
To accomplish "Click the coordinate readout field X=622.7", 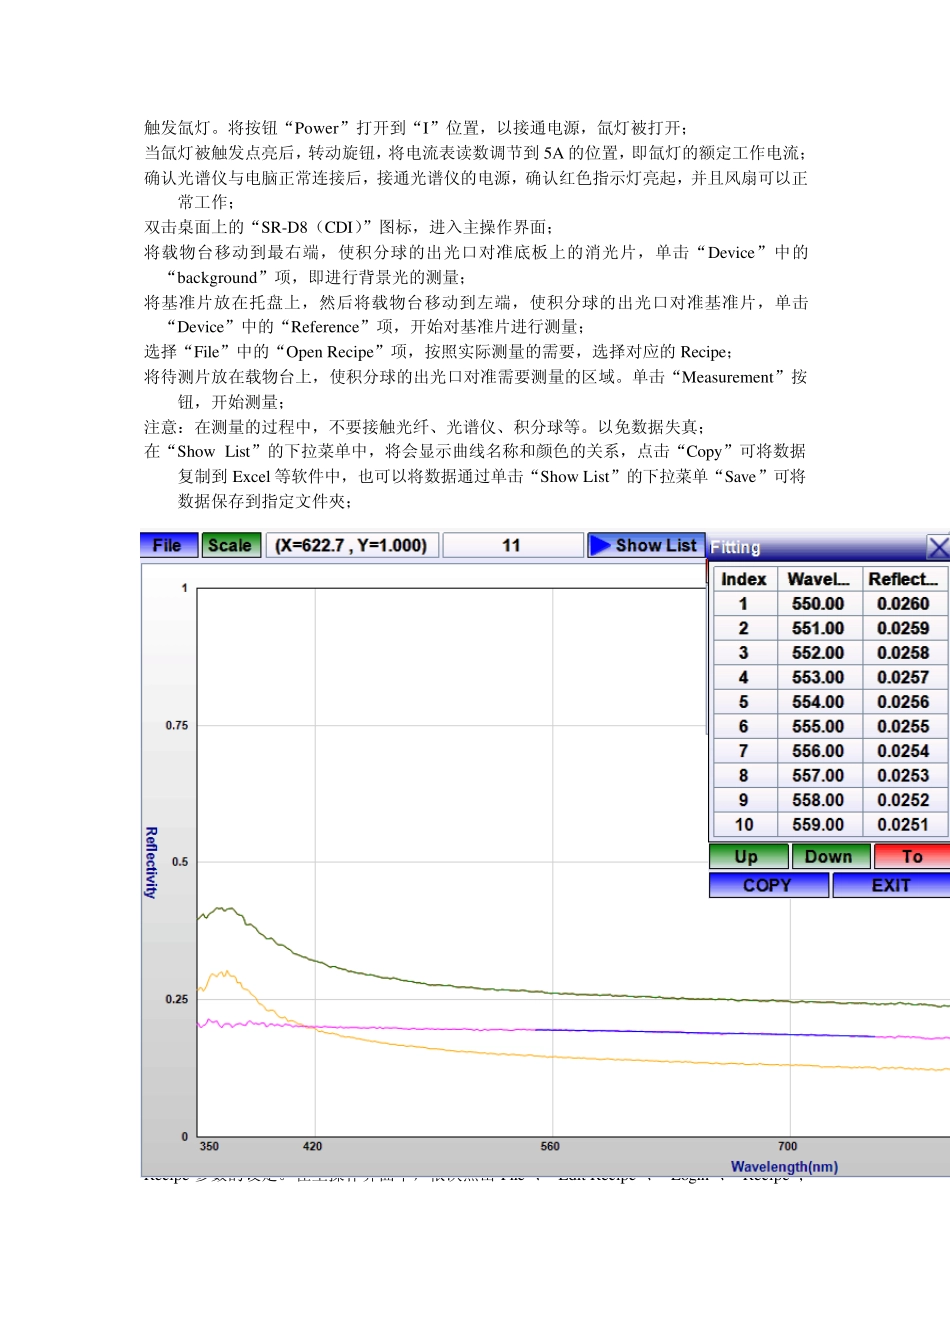I will tap(351, 545).
